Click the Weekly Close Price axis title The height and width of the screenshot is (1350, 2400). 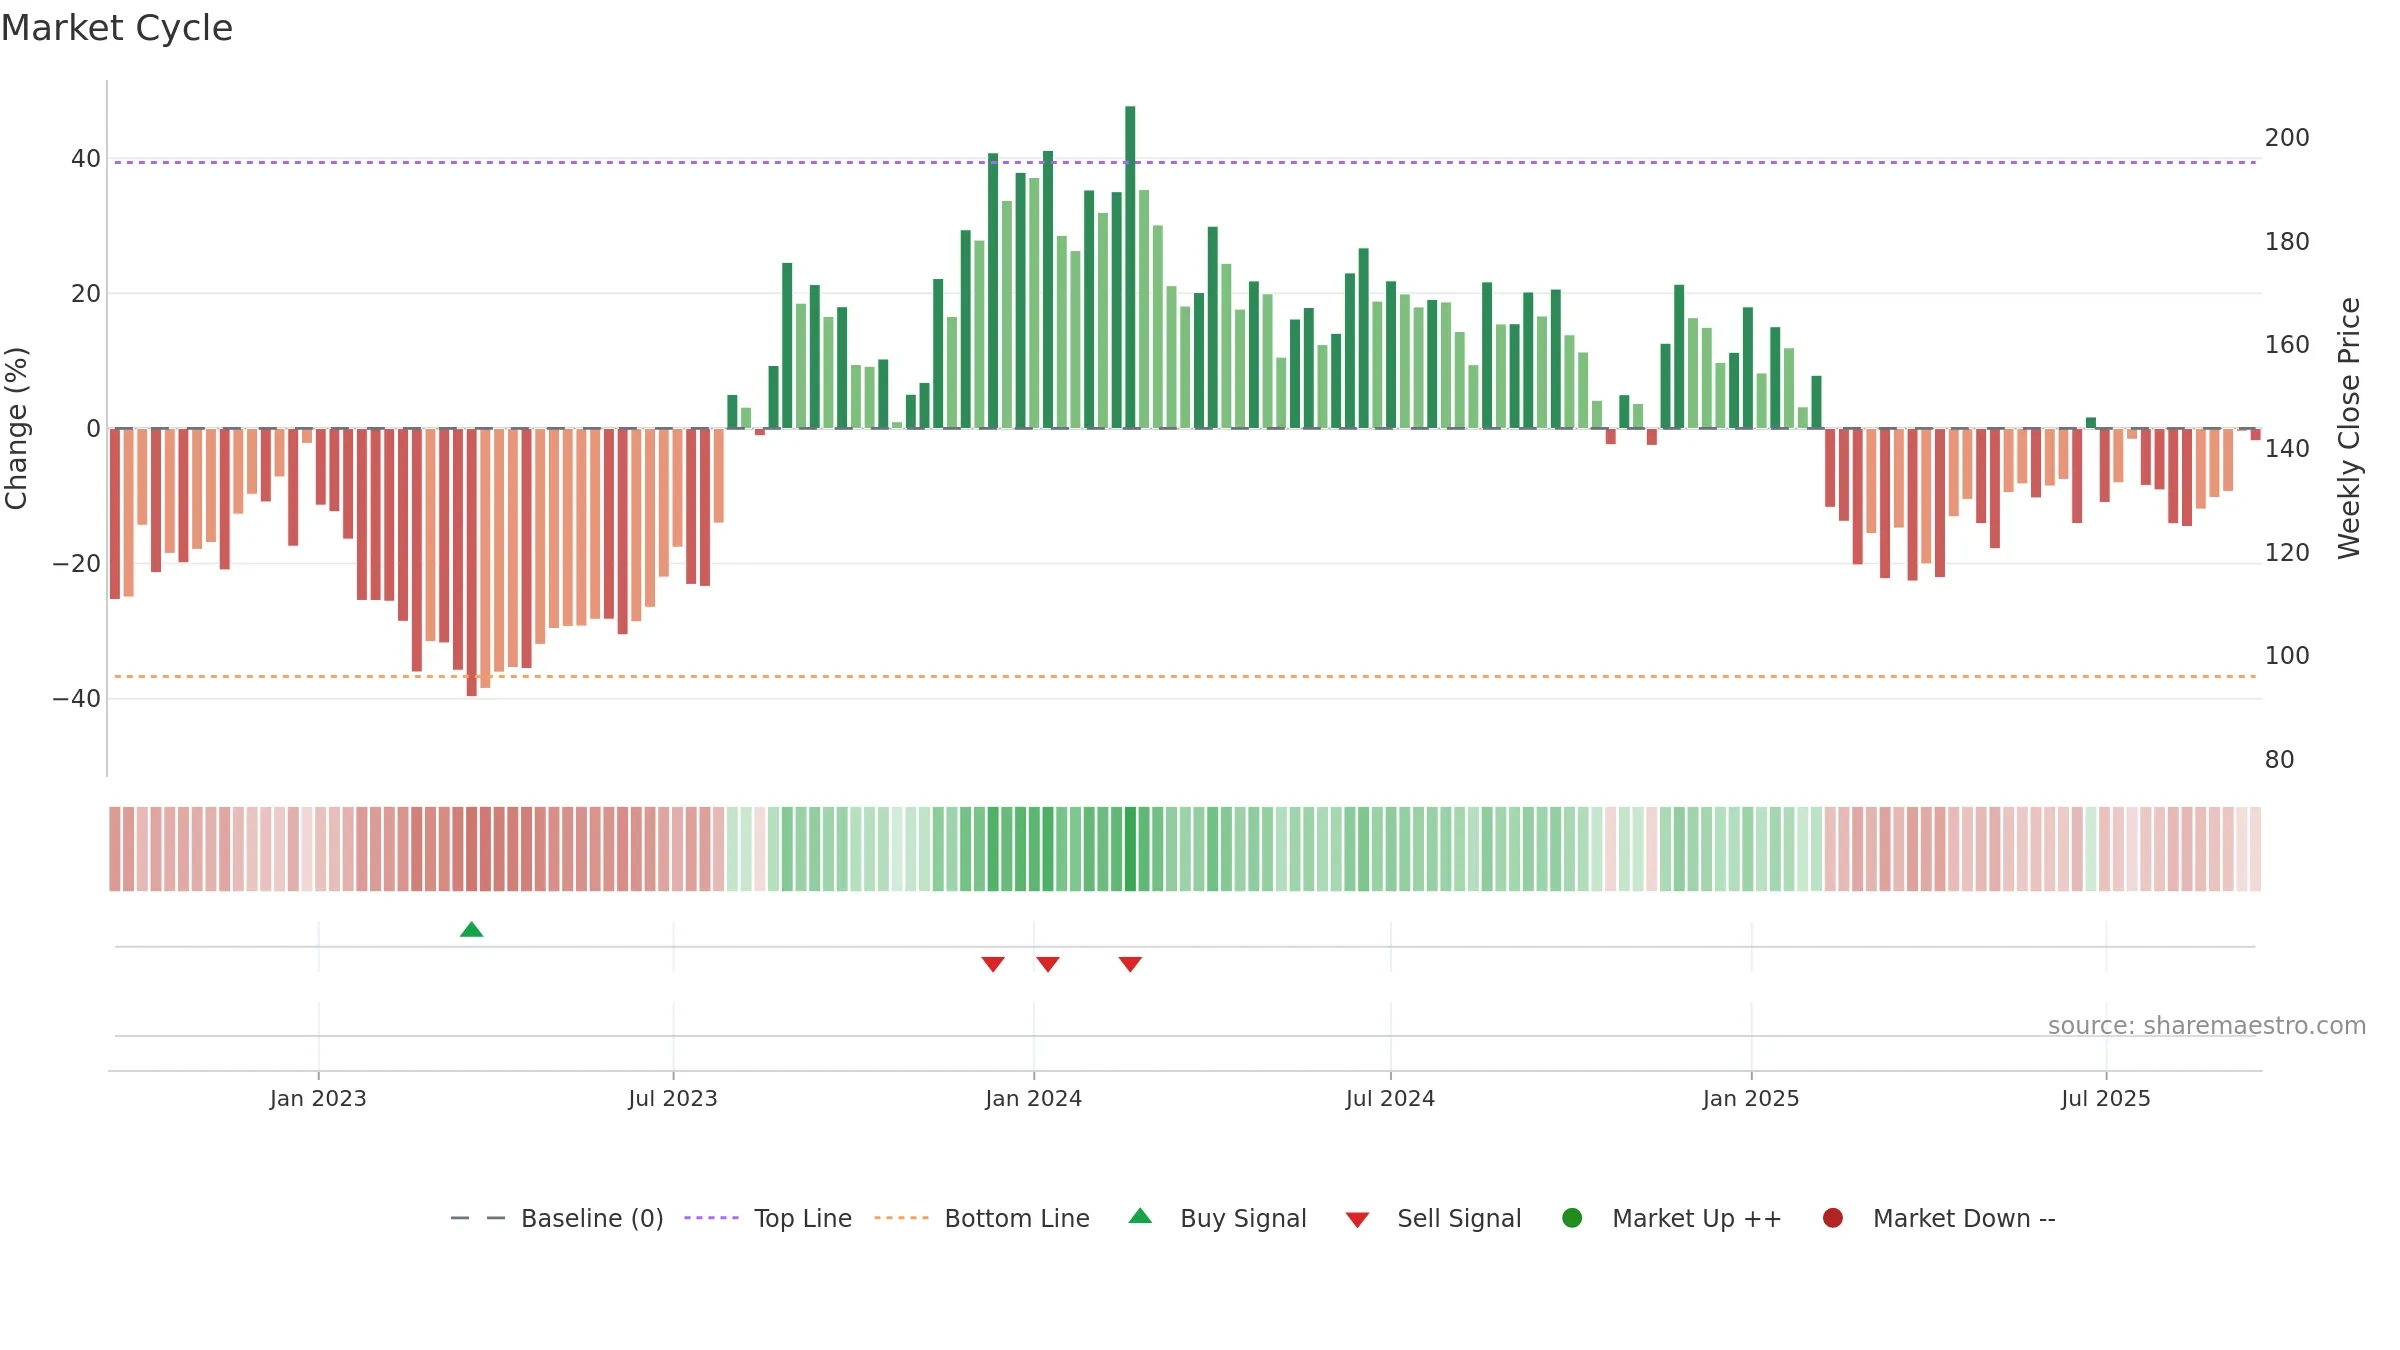pos(2349,428)
